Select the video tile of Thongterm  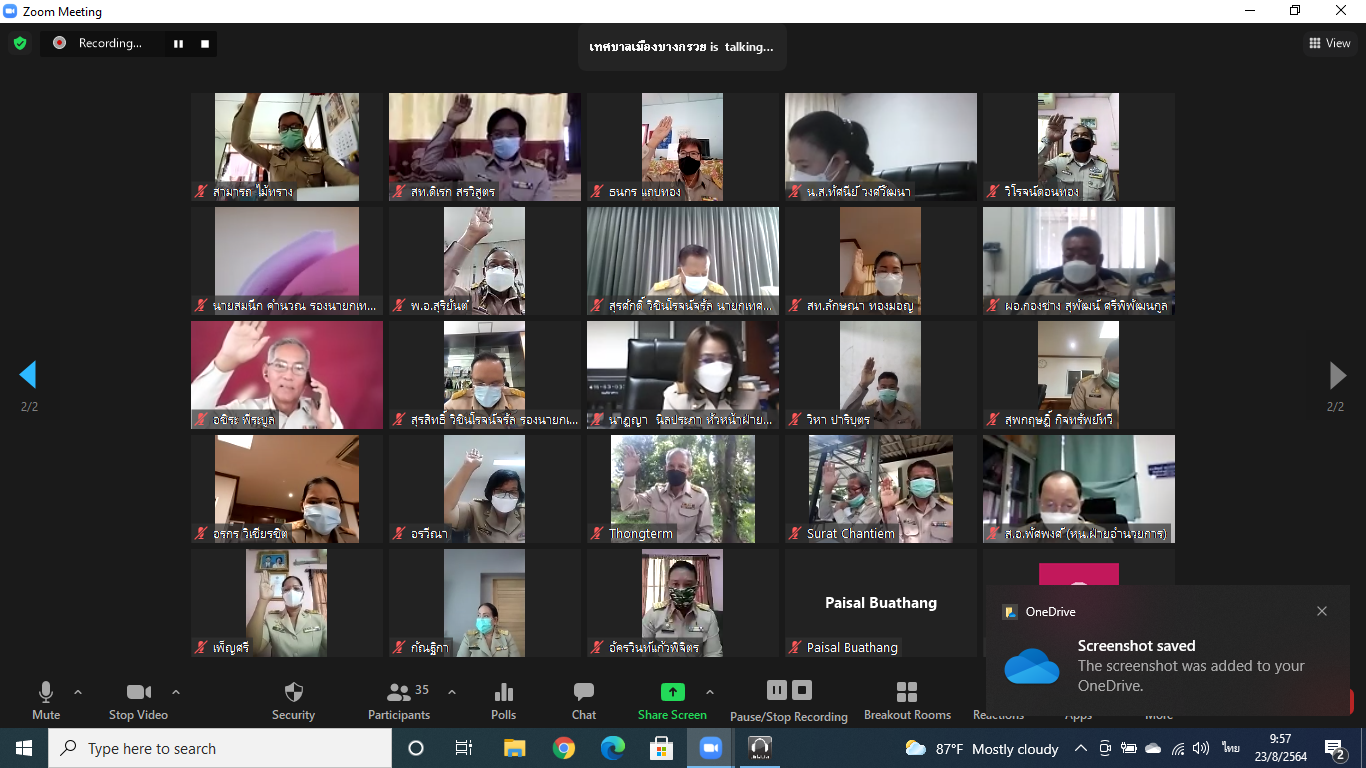click(x=683, y=489)
